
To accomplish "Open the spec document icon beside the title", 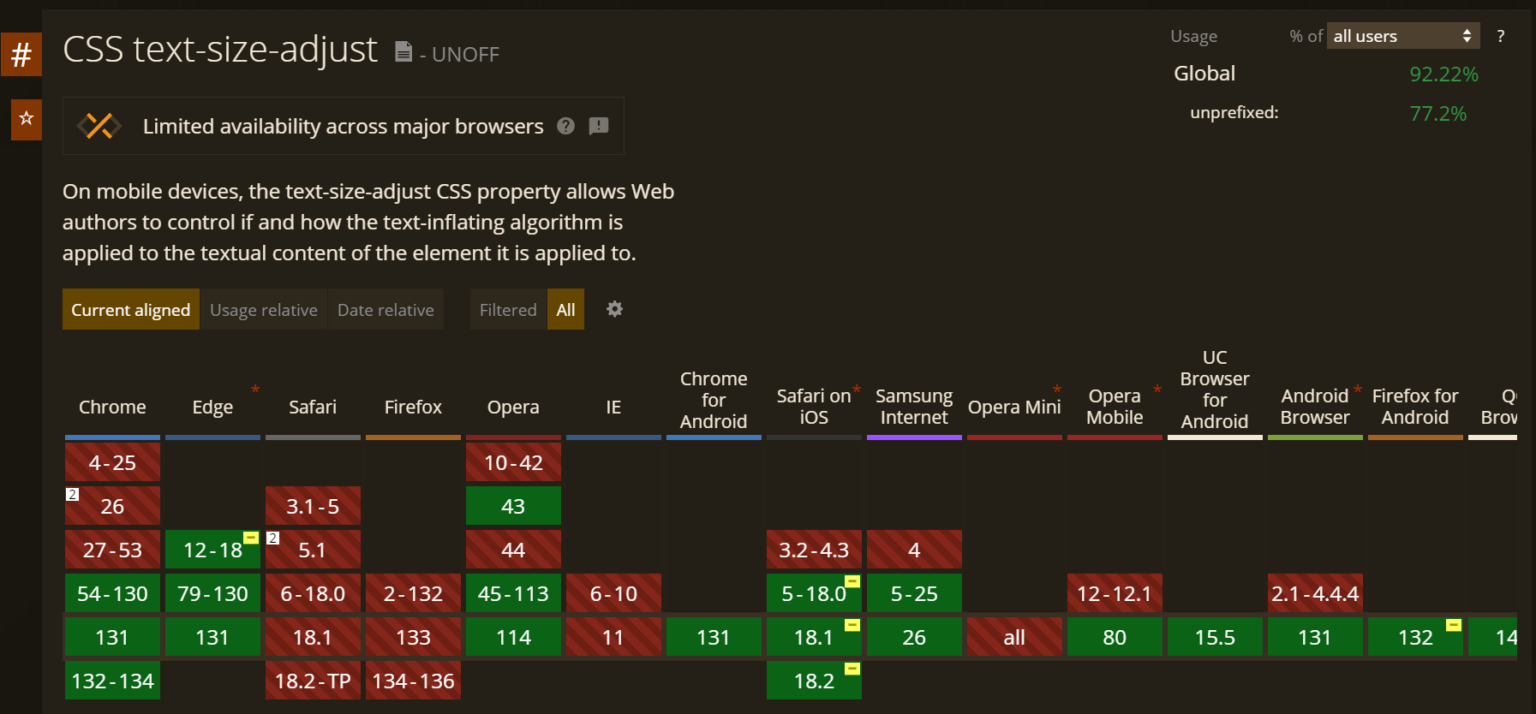I will coord(404,51).
